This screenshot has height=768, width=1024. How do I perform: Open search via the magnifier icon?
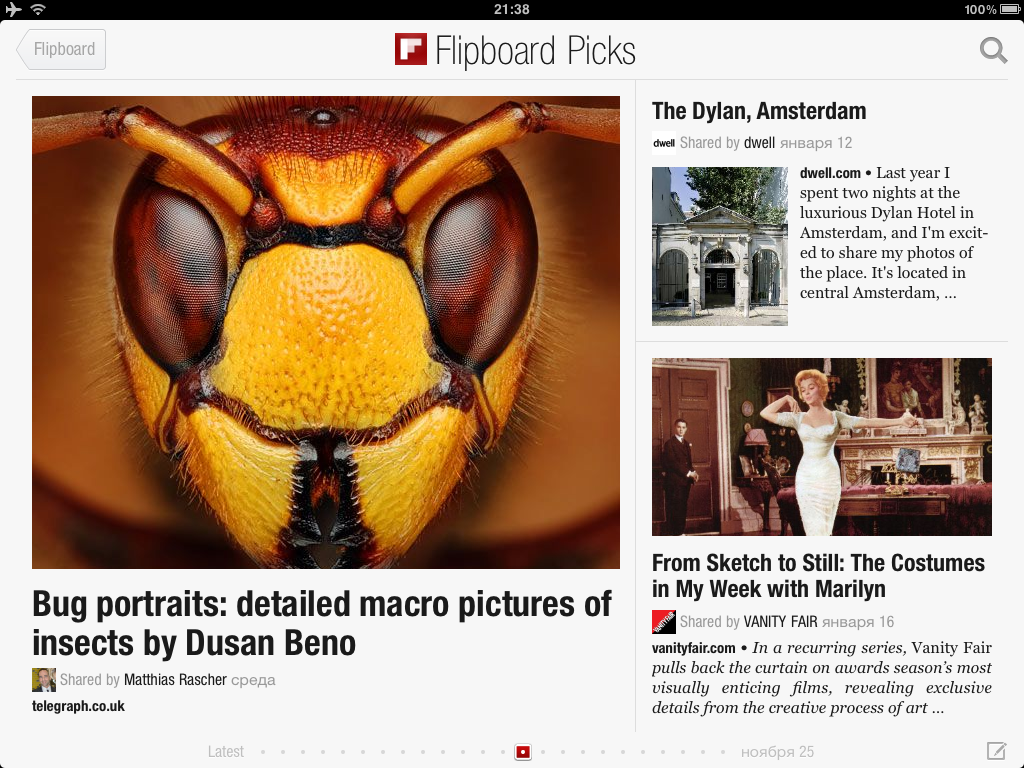pos(993,50)
